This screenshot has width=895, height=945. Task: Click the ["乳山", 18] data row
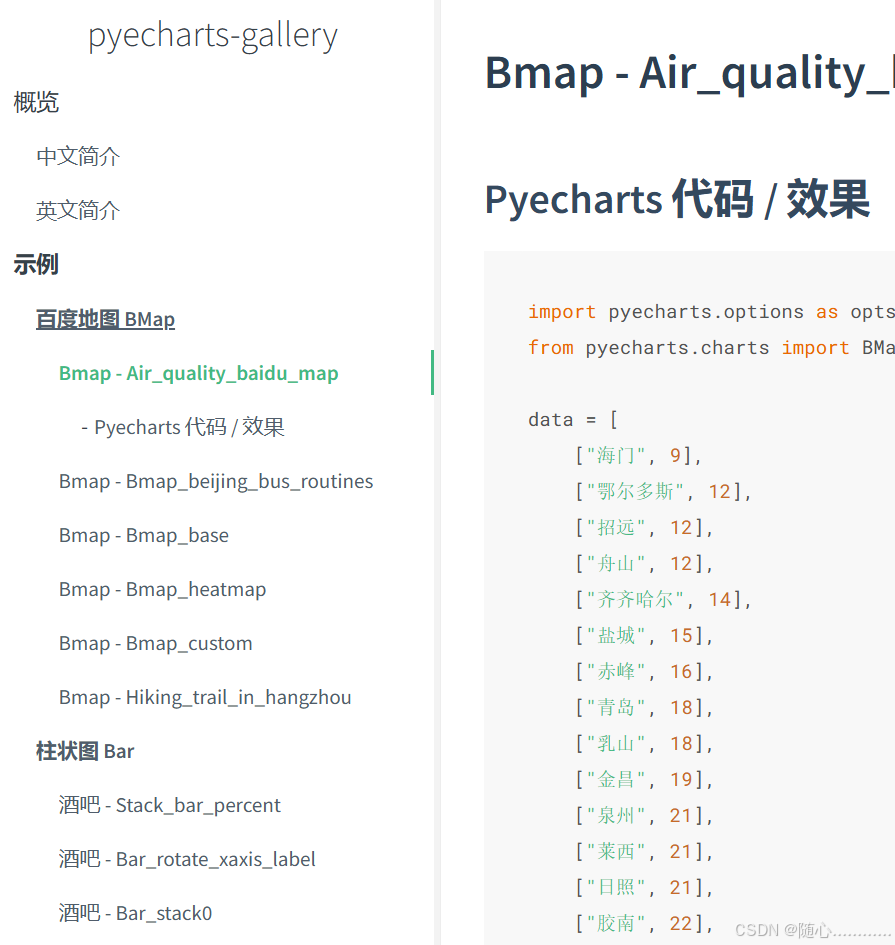[x=644, y=744]
